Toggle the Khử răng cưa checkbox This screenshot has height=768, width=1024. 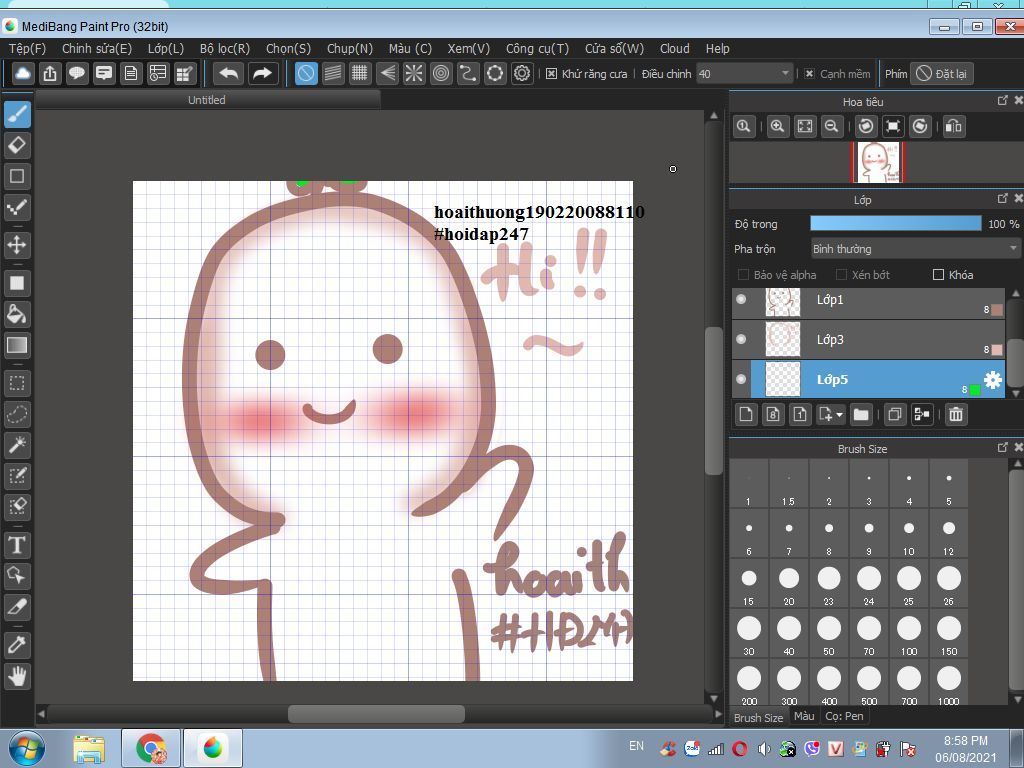[551, 74]
